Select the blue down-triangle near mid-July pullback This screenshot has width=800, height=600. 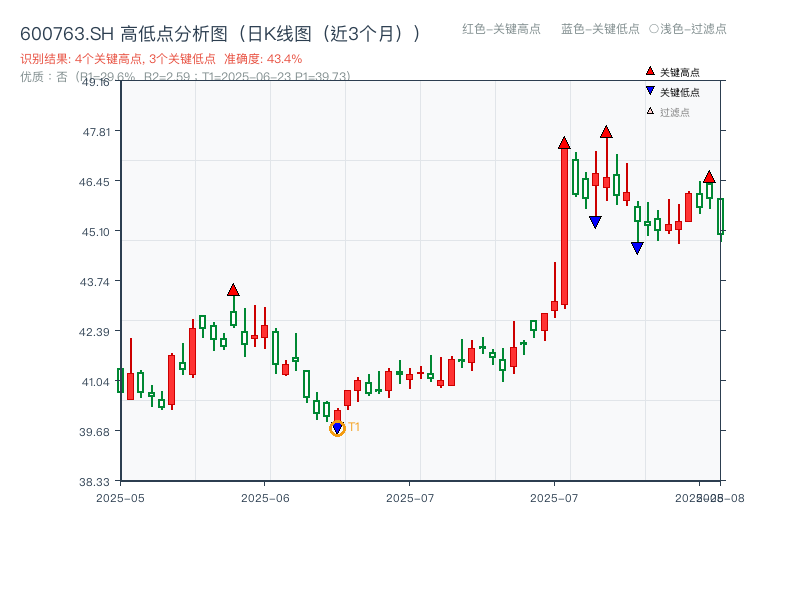point(596,220)
